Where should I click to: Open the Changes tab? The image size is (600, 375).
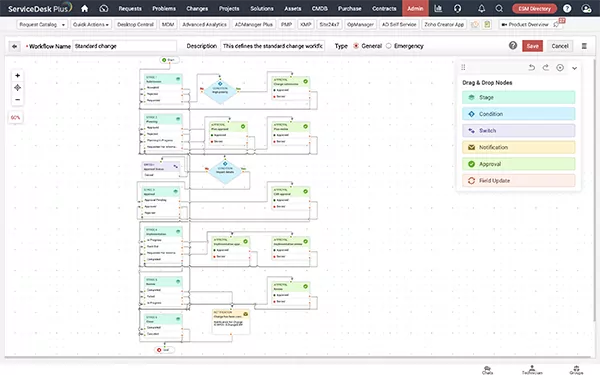tap(197, 8)
